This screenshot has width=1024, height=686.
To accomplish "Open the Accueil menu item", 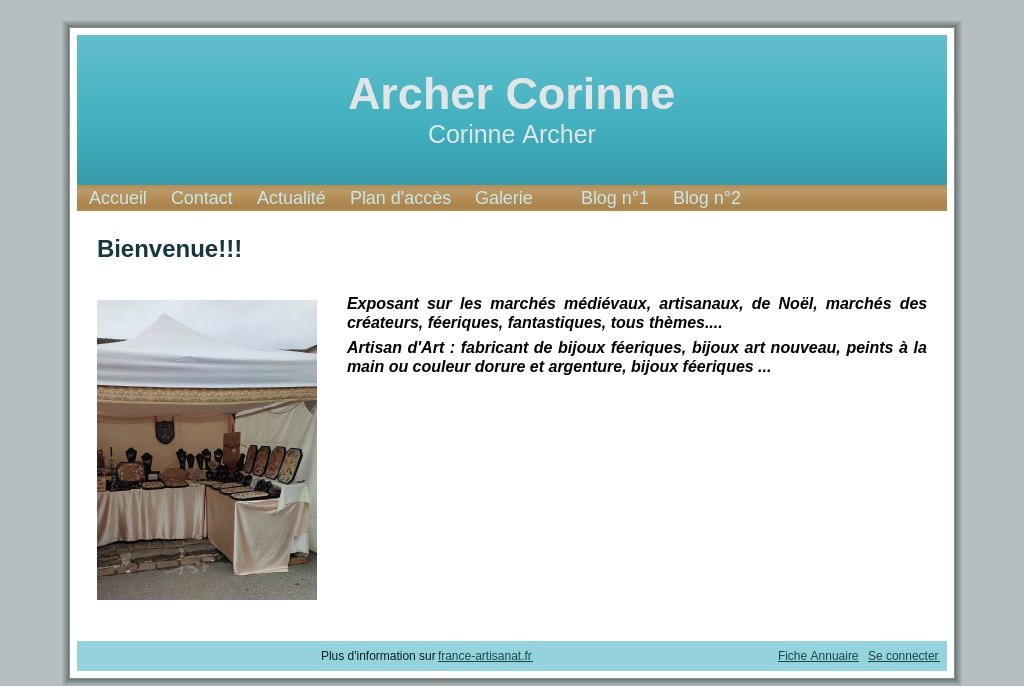I will [118, 198].
